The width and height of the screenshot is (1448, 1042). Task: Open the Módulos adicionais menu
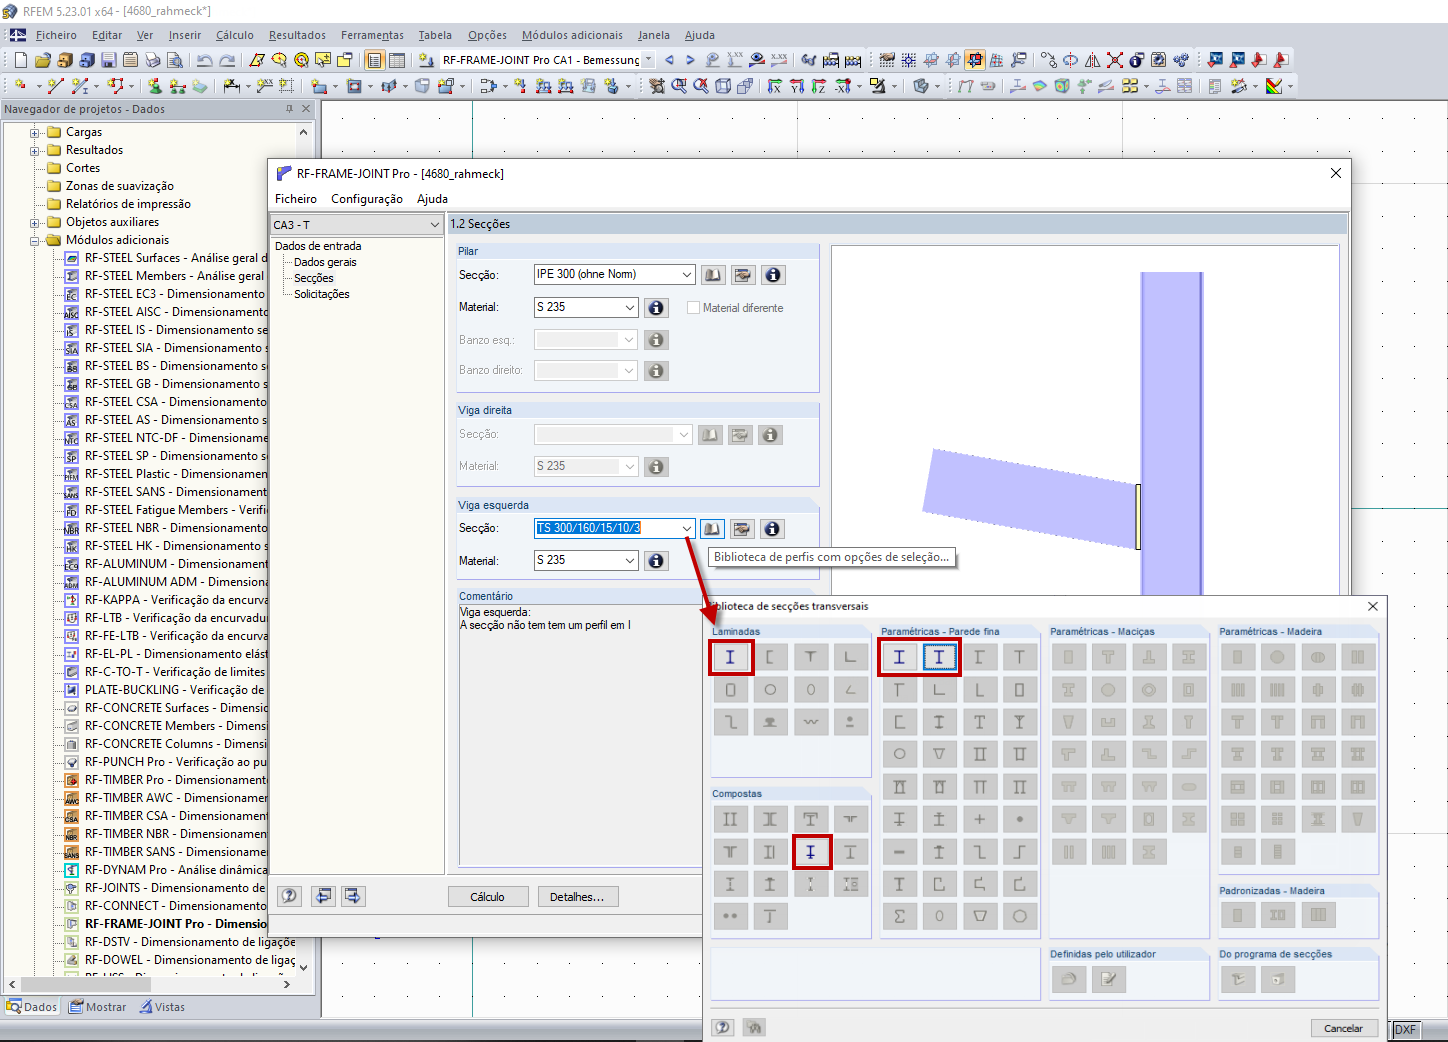pyautogui.click(x=572, y=35)
